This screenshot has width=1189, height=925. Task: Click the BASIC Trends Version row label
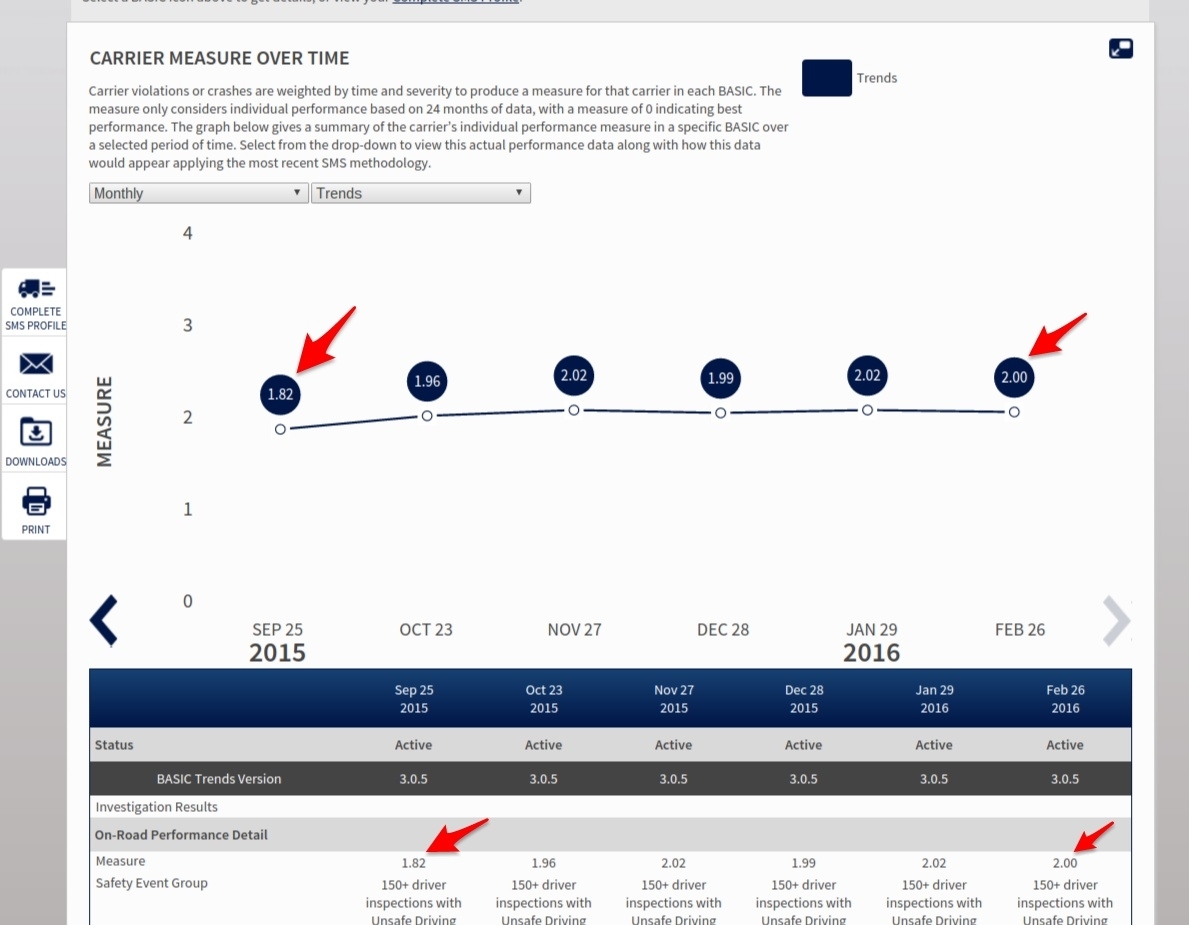[x=219, y=778]
